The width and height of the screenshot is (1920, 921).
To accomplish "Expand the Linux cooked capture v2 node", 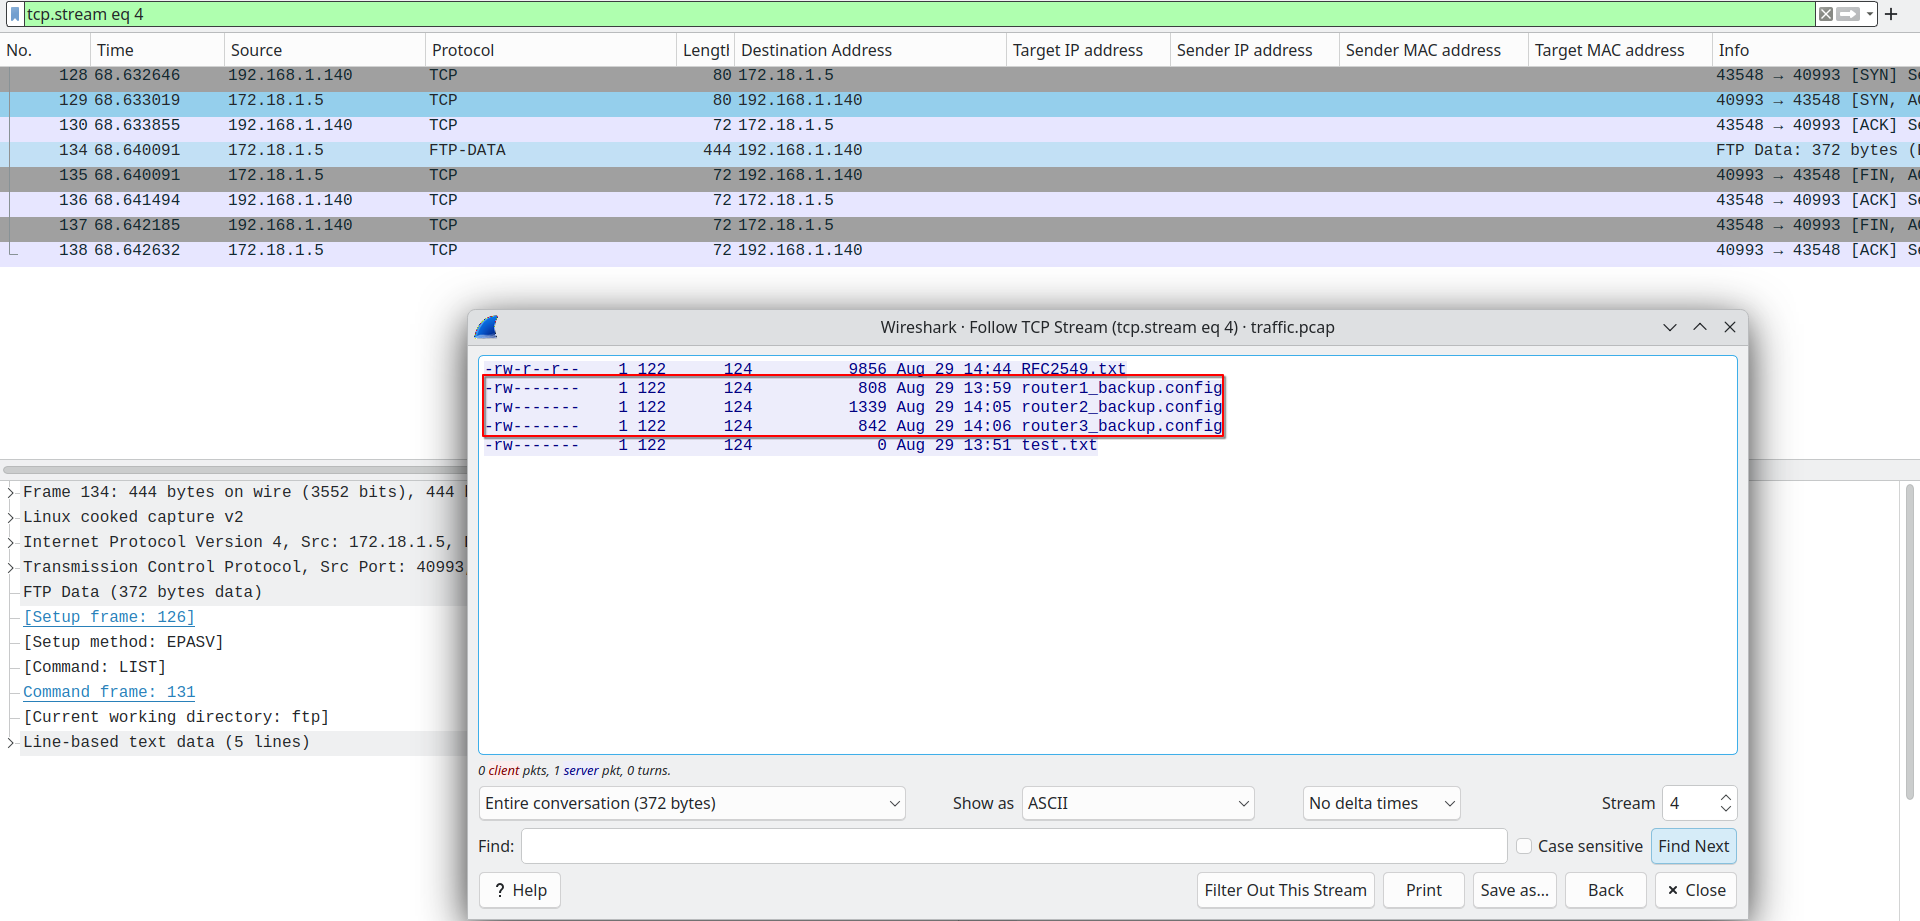I will click(11, 517).
